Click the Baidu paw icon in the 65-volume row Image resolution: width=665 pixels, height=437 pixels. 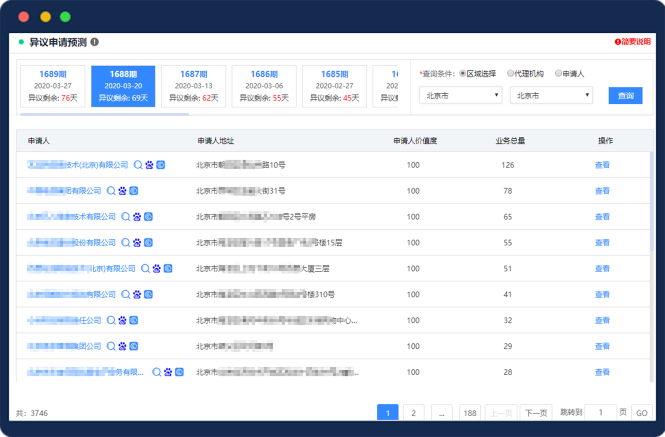click(x=137, y=217)
